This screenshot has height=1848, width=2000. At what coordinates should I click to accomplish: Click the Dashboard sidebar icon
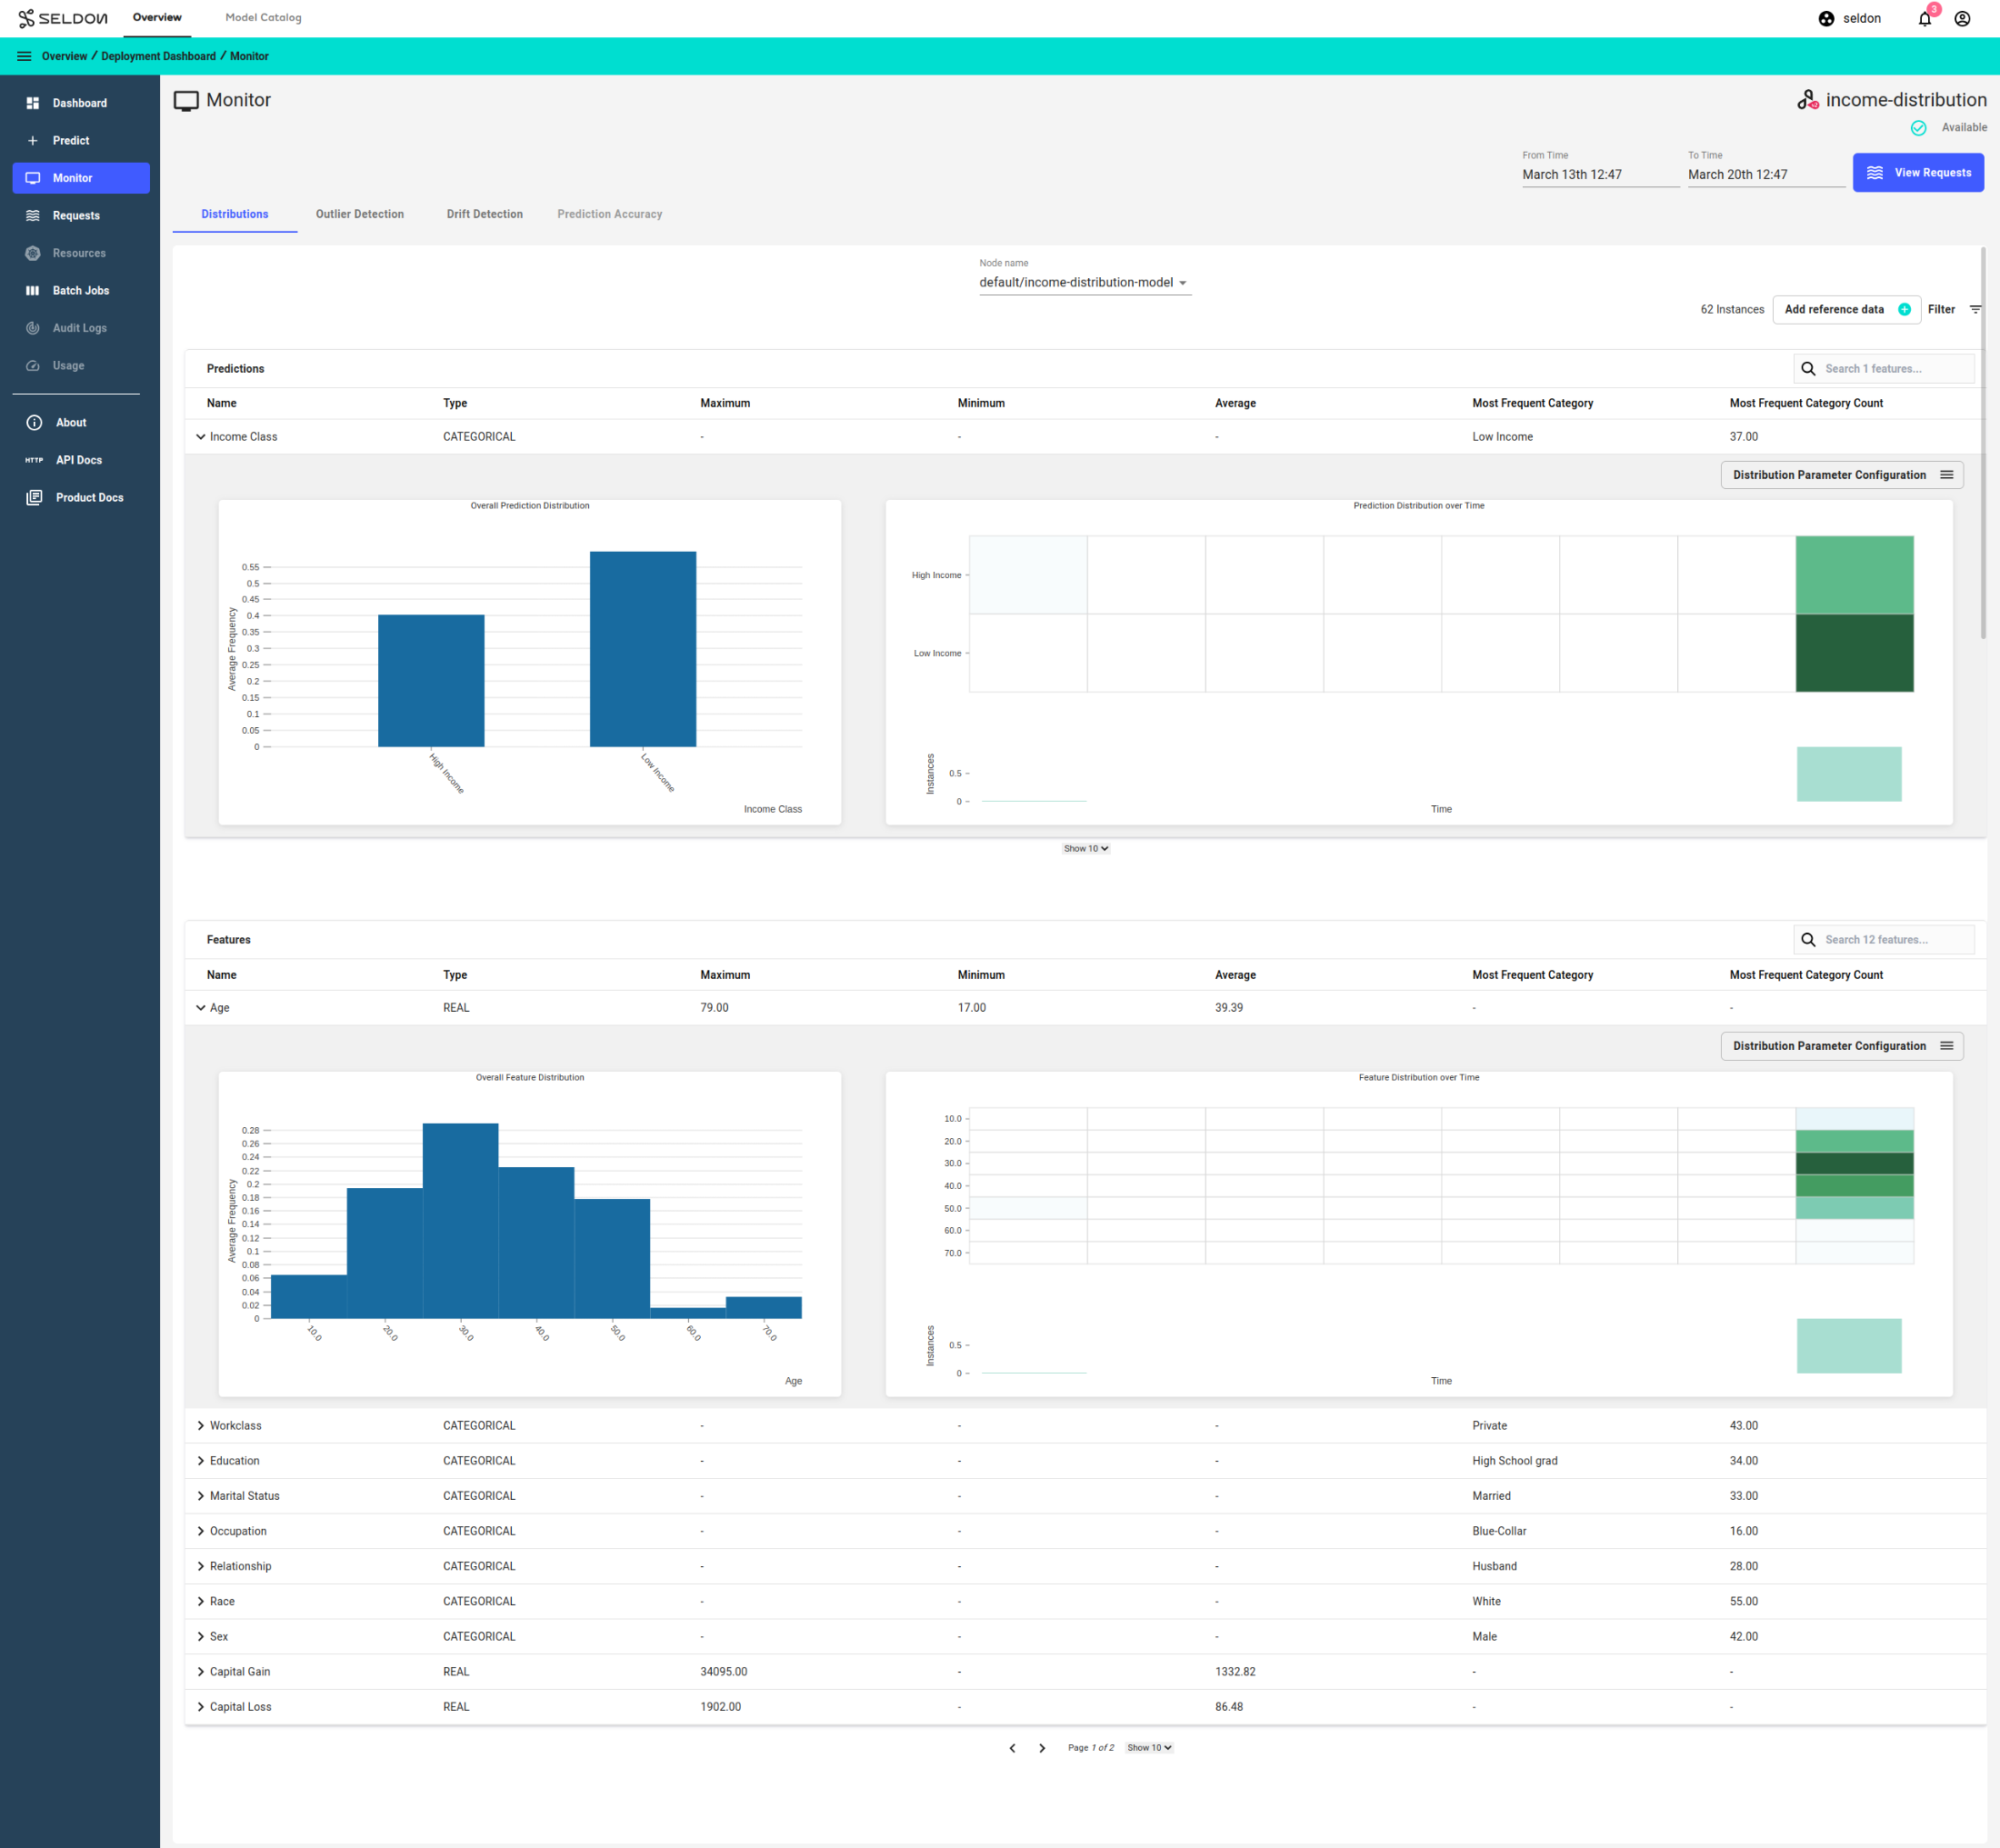pos(33,103)
